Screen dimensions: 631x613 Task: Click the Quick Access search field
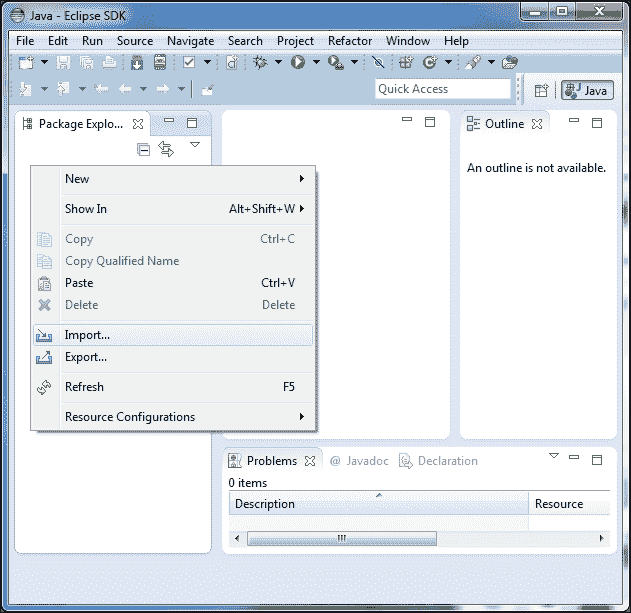[x=443, y=89]
